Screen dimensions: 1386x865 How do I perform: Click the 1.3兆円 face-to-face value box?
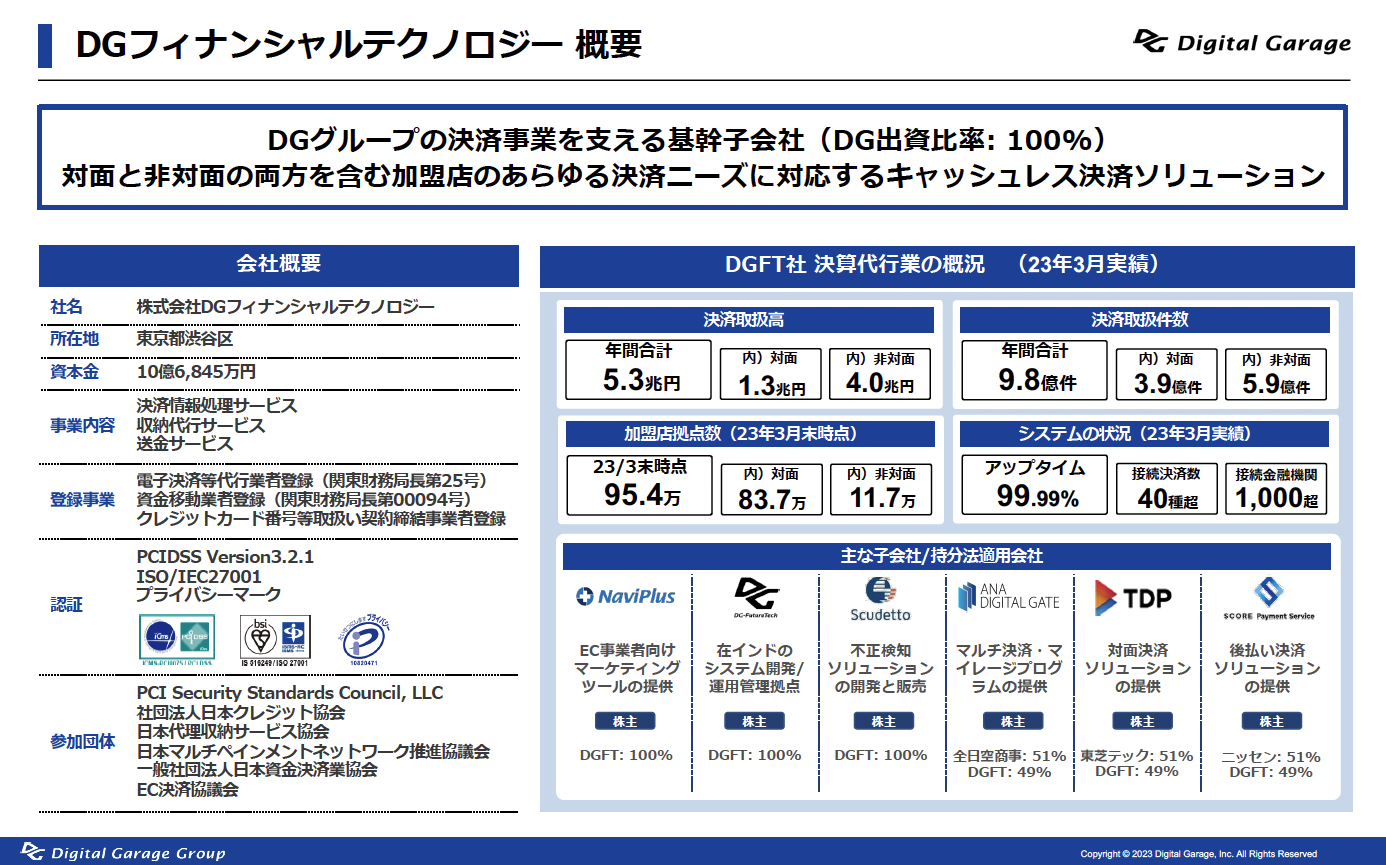[770, 374]
